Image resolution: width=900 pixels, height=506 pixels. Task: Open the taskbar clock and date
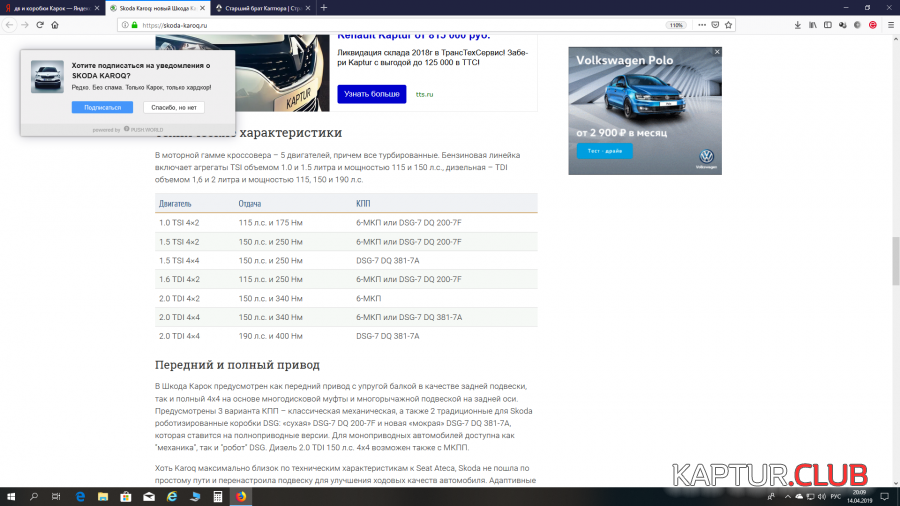click(x=859, y=497)
